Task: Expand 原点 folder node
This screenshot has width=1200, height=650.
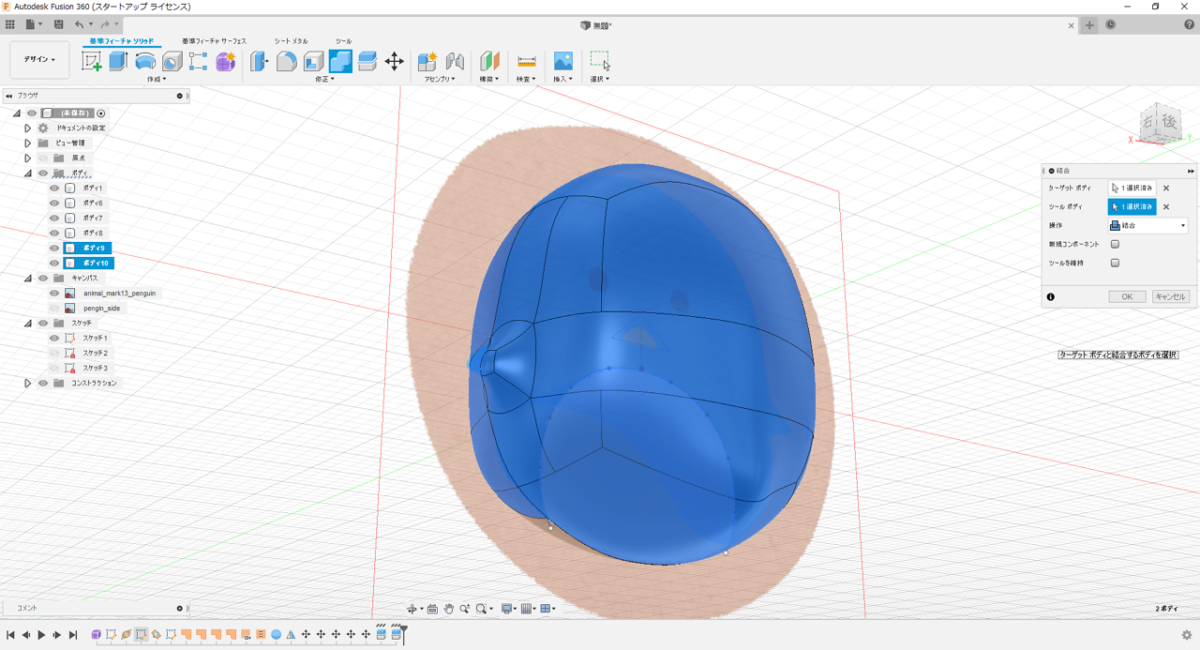Action: pos(28,158)
